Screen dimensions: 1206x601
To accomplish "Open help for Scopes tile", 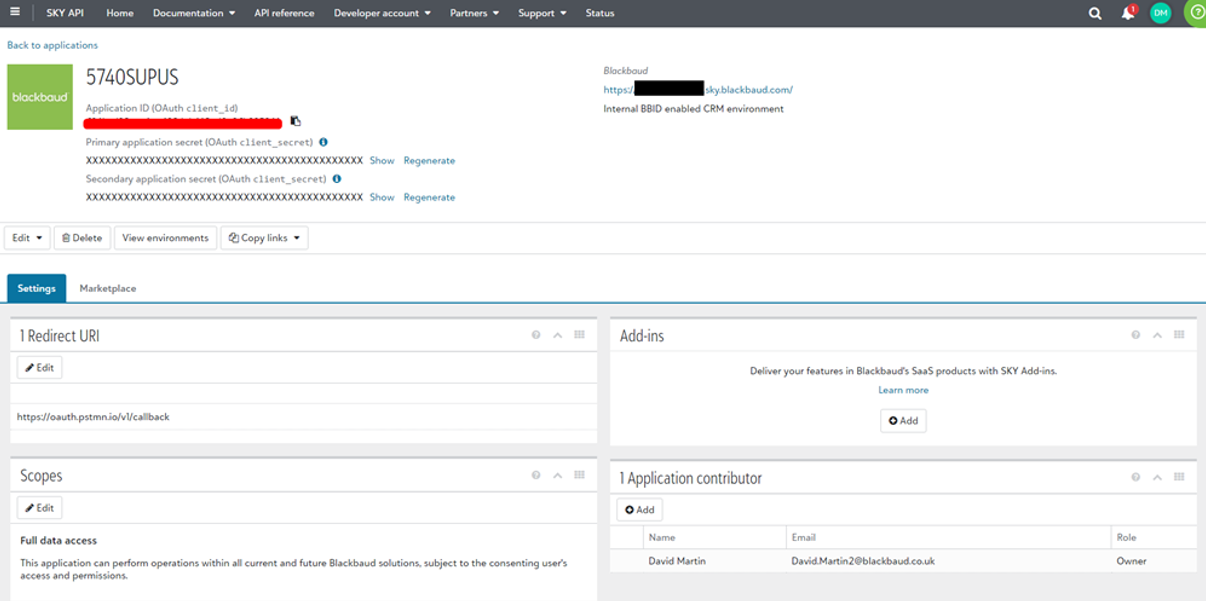I will [536, 475].
